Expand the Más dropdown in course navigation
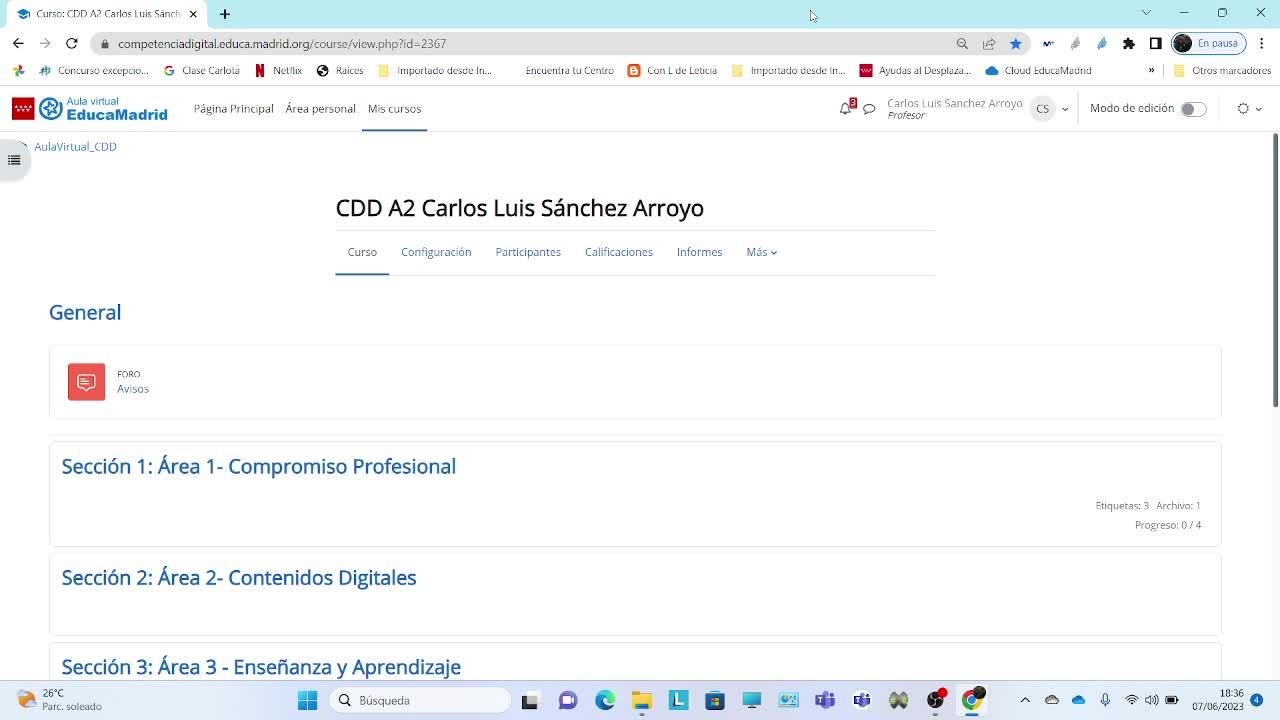This screenshot has width=1280, height=720. tap(761, 252)
